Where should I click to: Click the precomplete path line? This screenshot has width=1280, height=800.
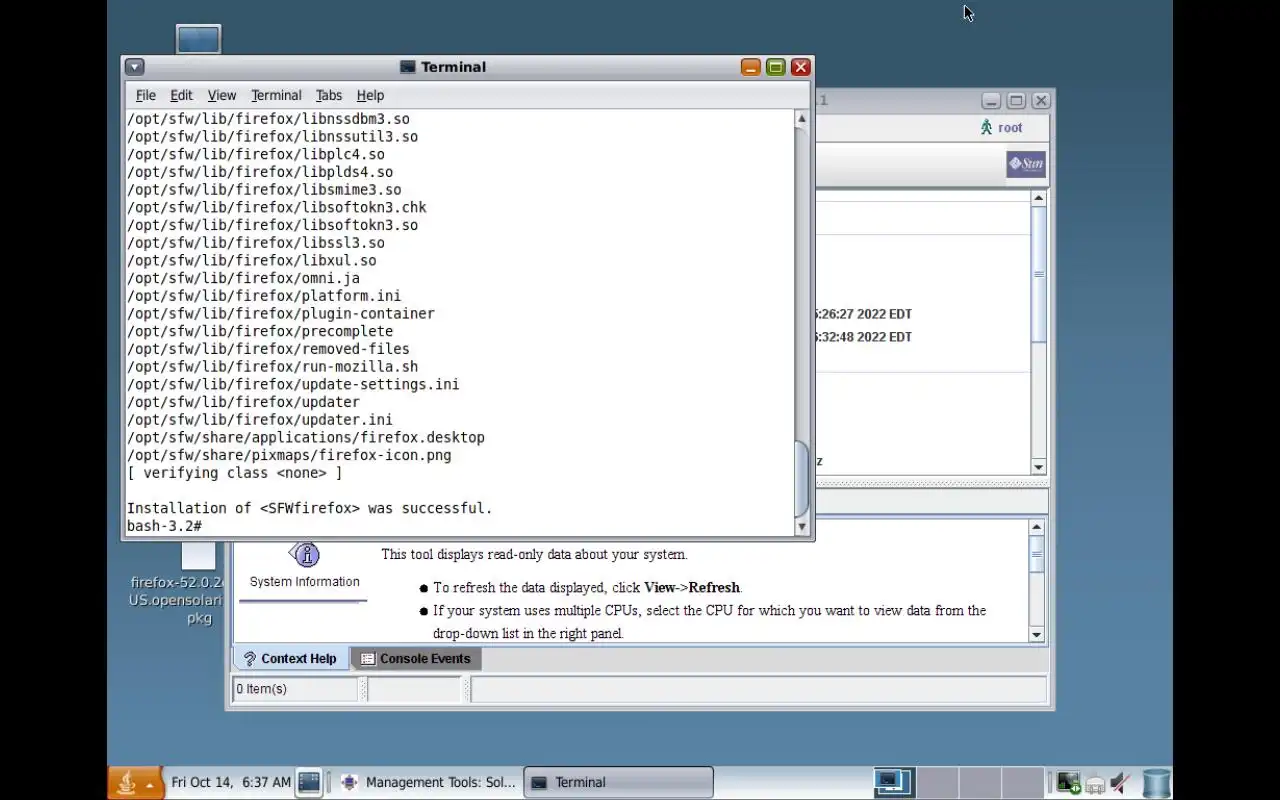point(260,331)
